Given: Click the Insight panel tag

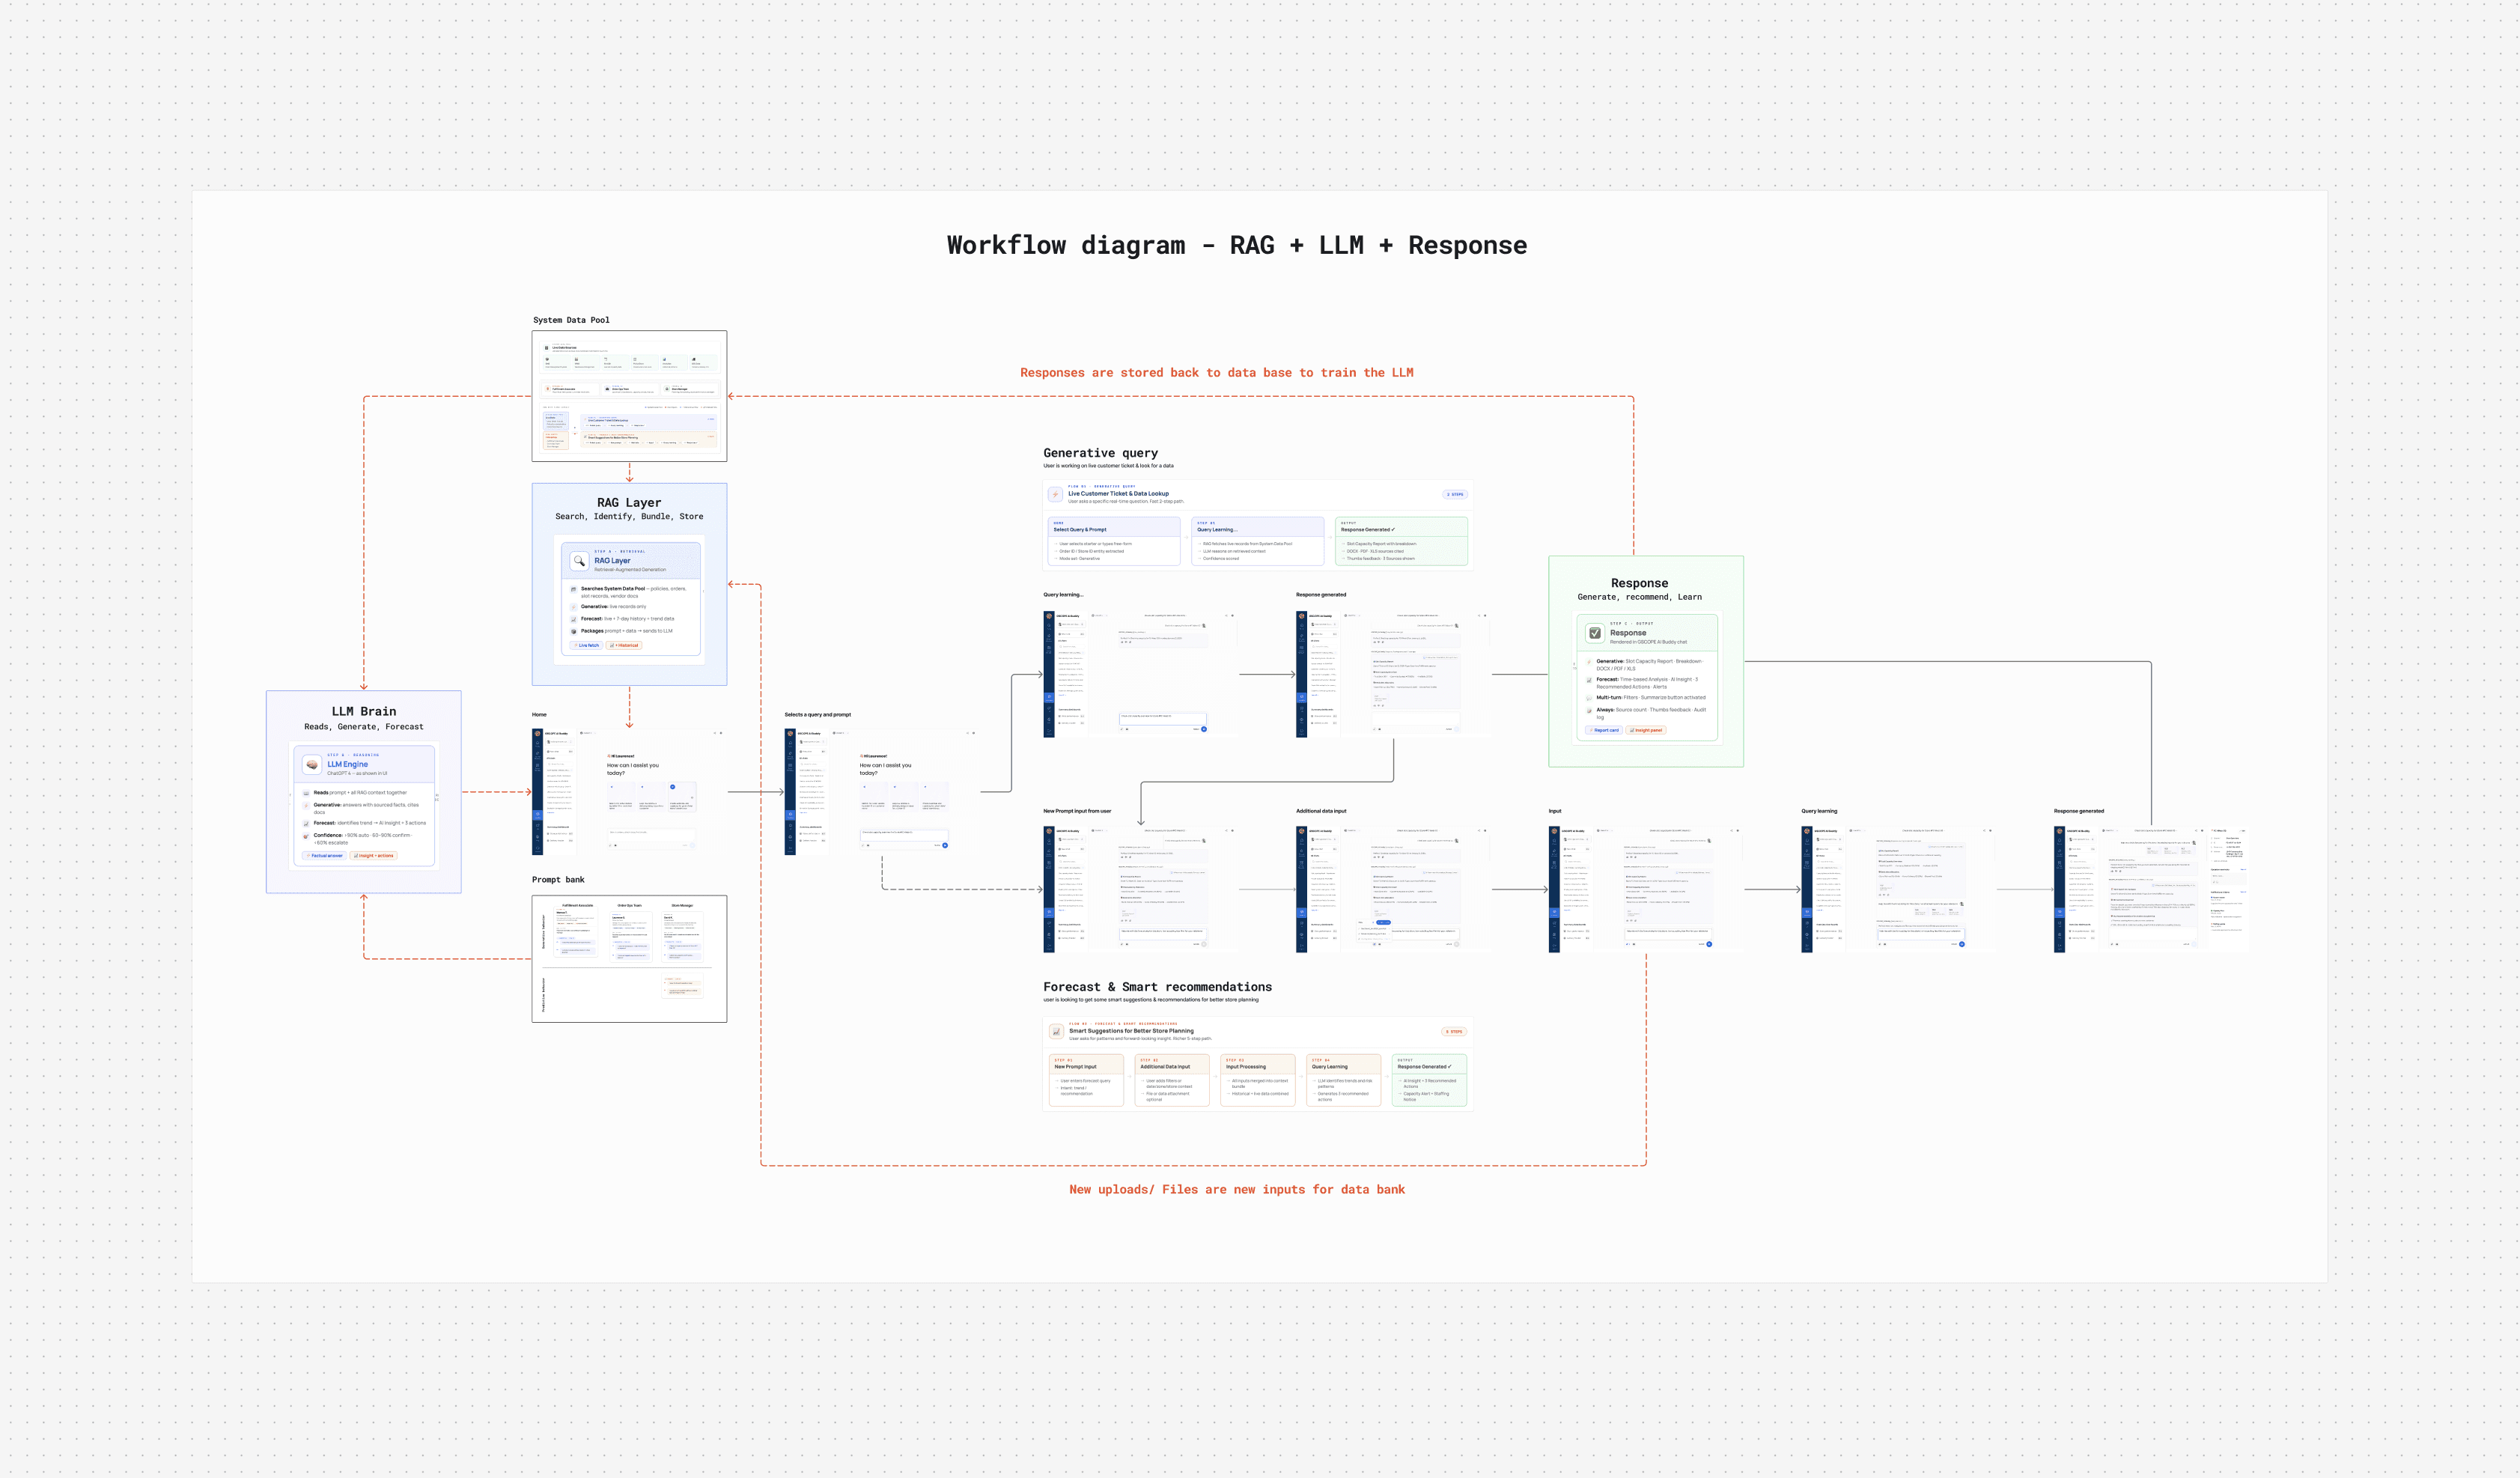Looking at the screenshot, I should pyautogui.click(x=1646, y=730).
